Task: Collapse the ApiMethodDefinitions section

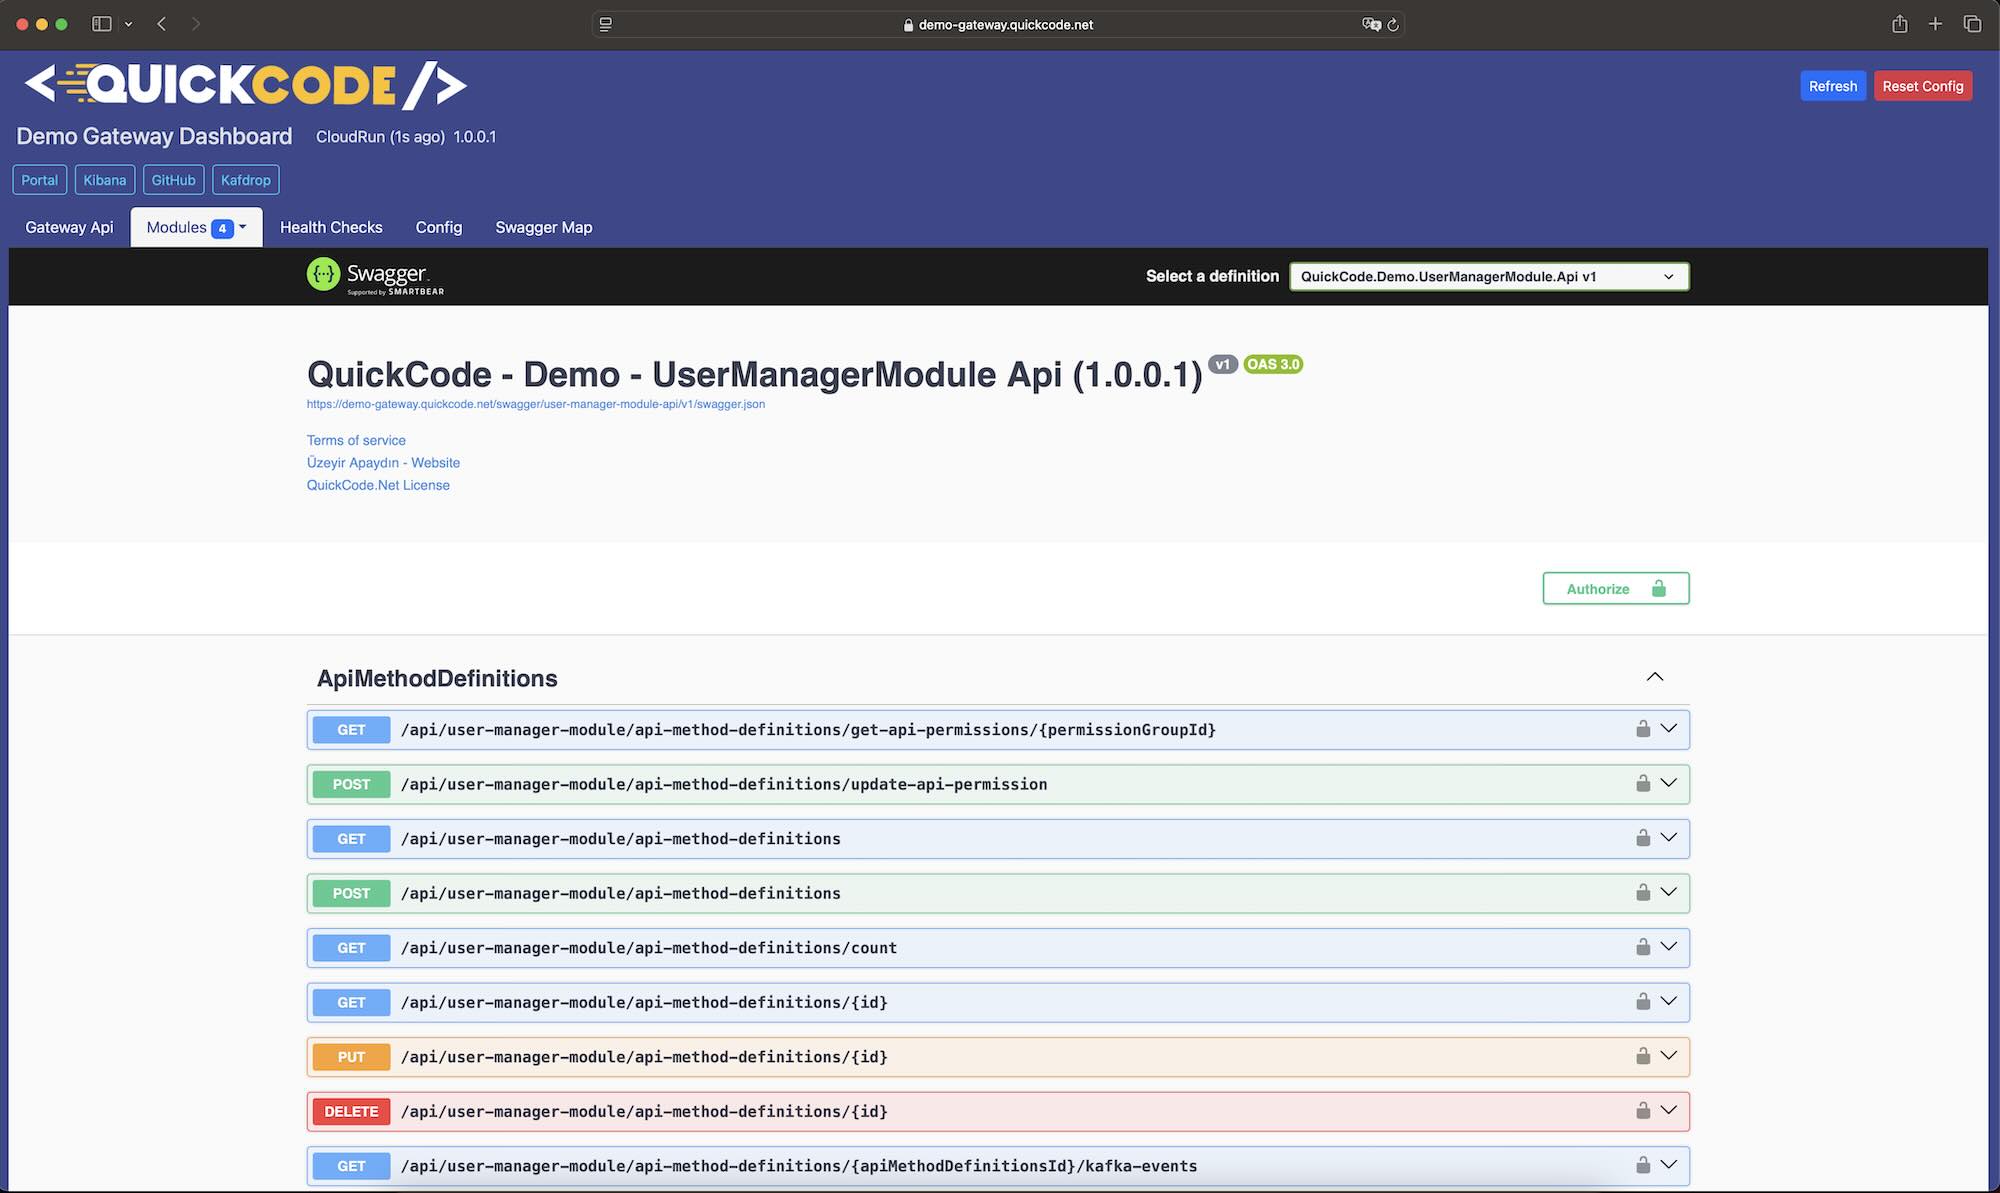Action: coord(1655,677)
